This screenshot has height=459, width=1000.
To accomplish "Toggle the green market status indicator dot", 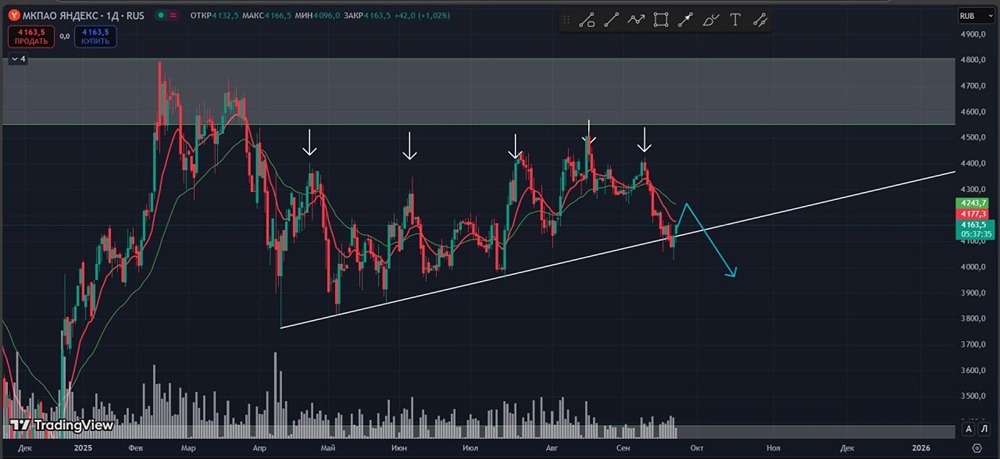I will [x=161, y=15].
